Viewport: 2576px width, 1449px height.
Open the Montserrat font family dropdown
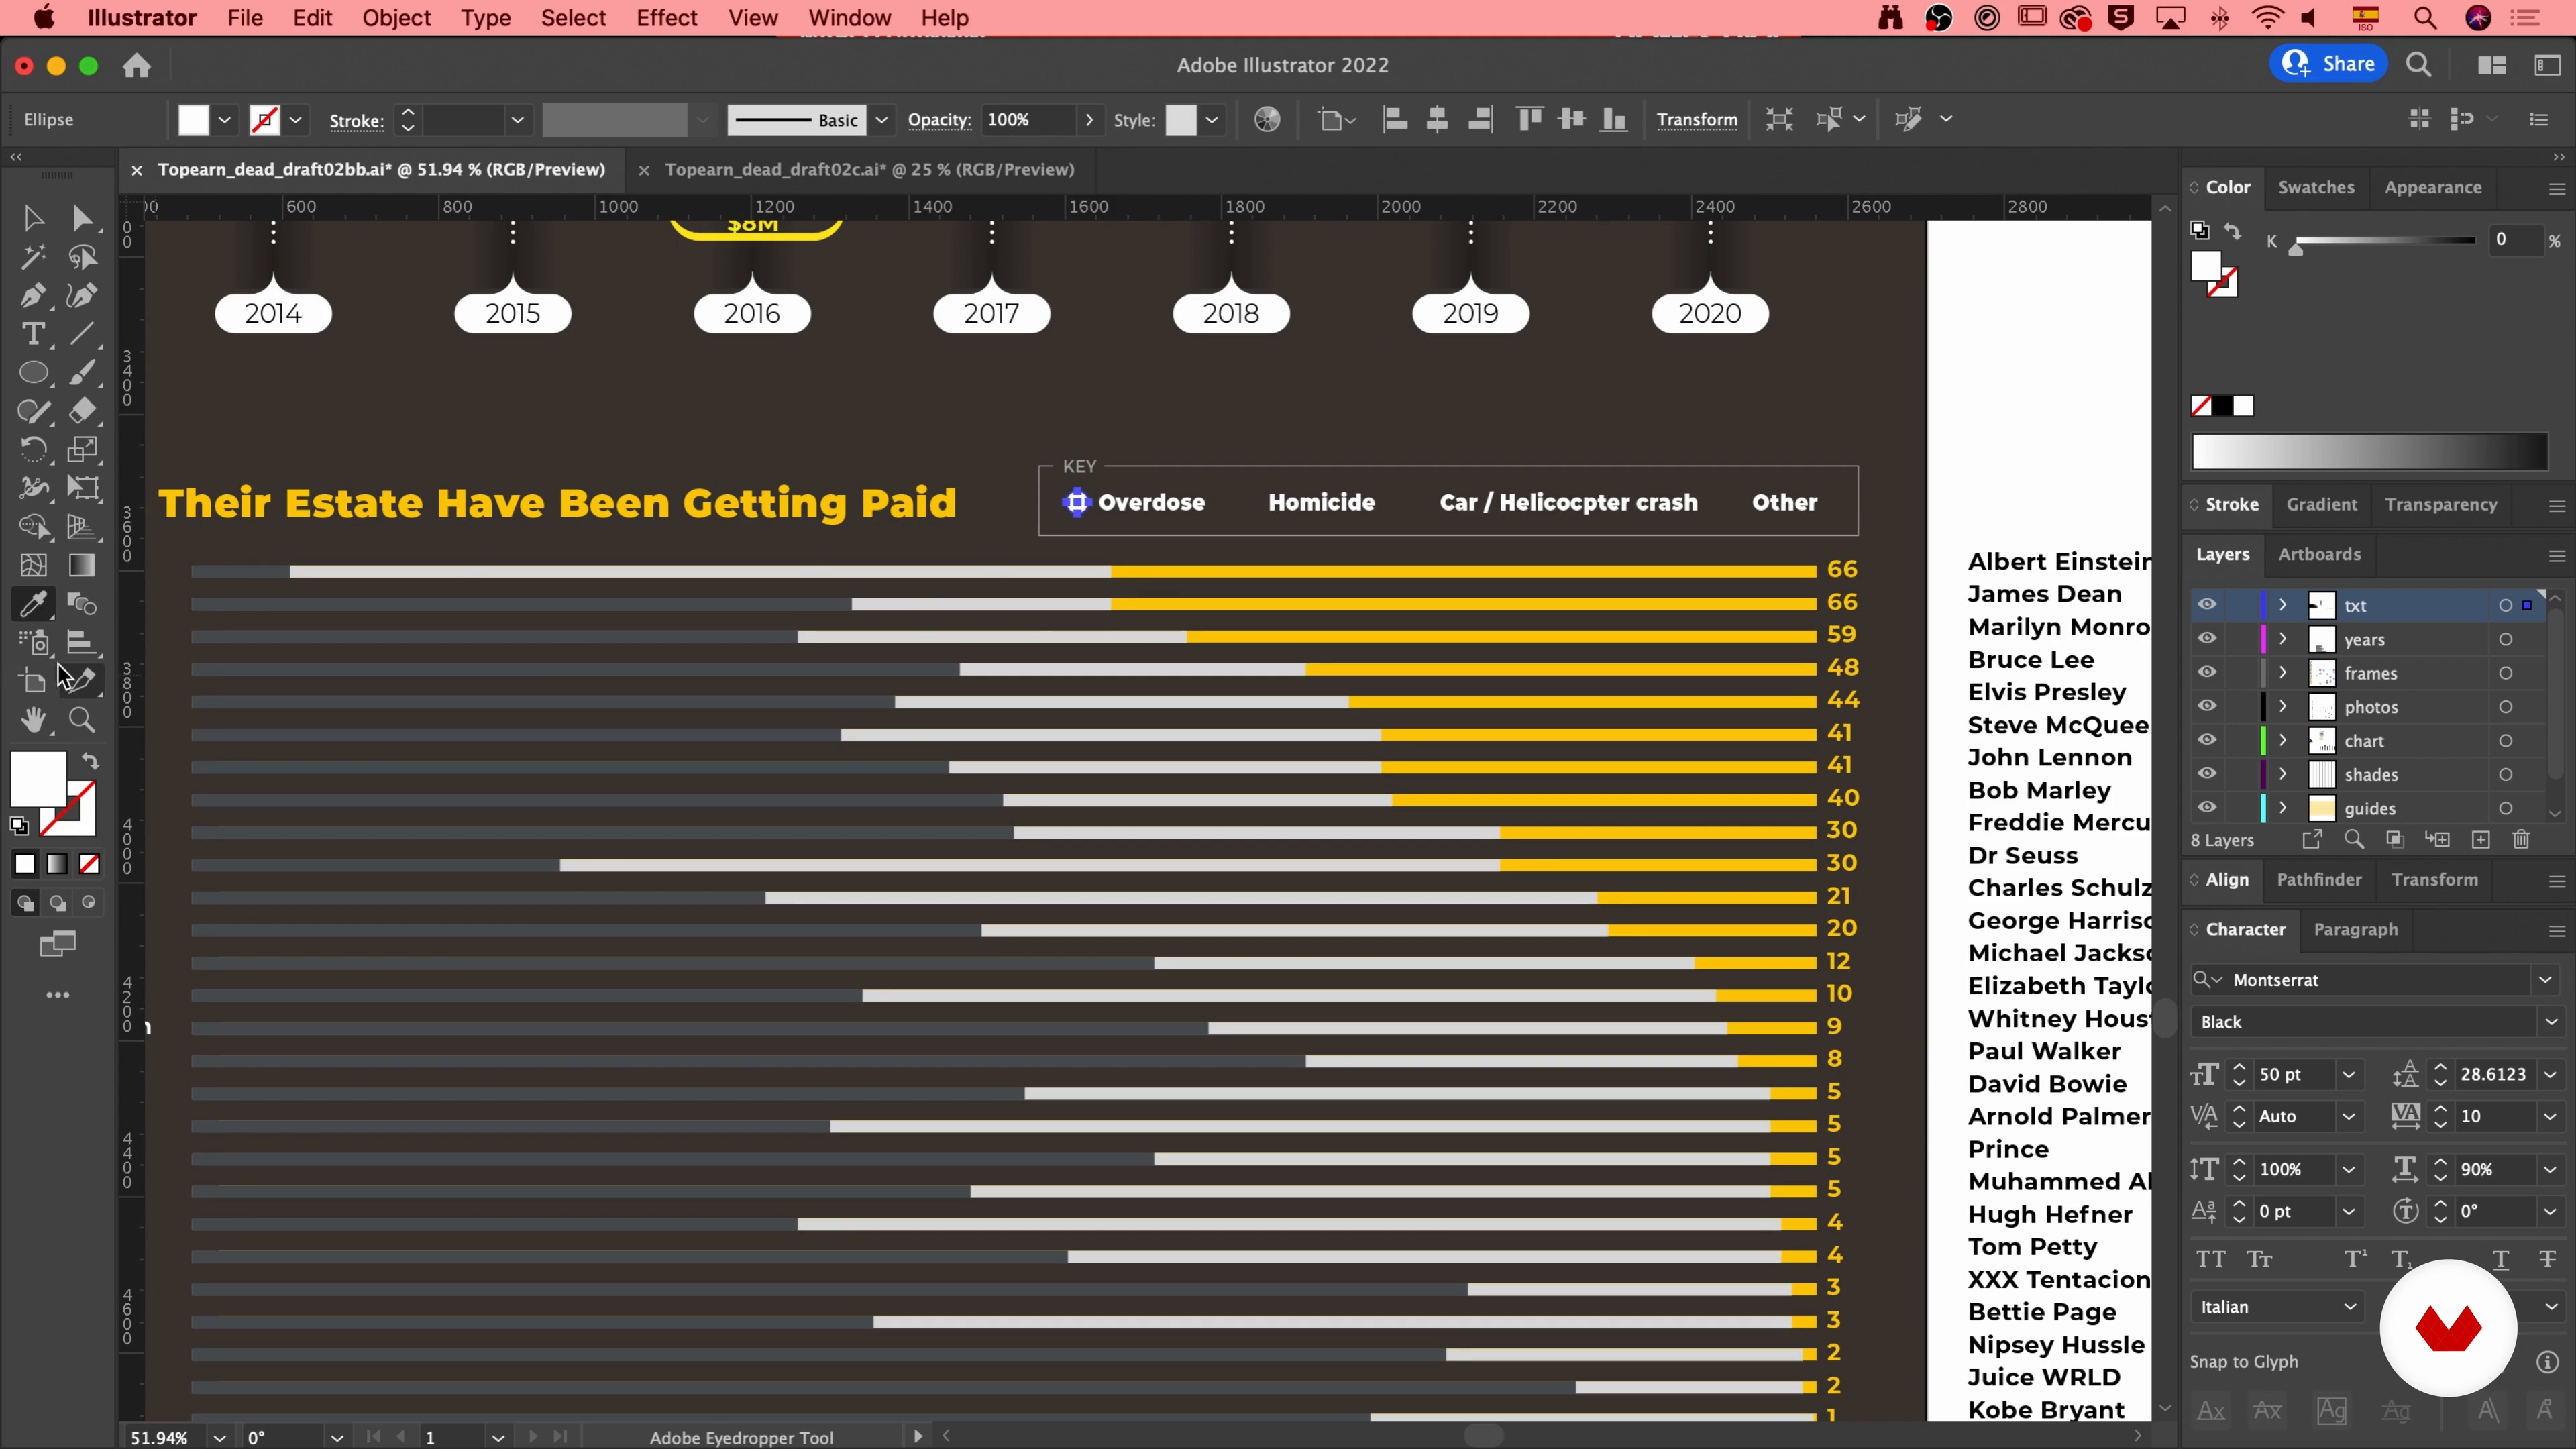2545,980
